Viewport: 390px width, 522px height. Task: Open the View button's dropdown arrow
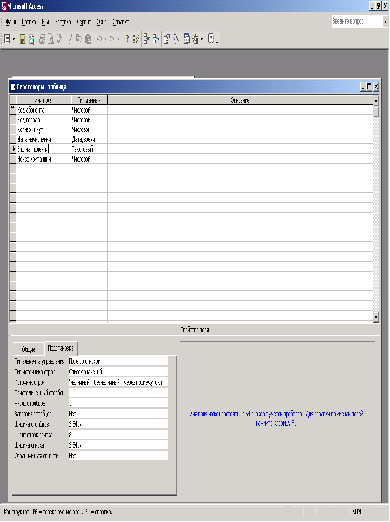(14, 39)
